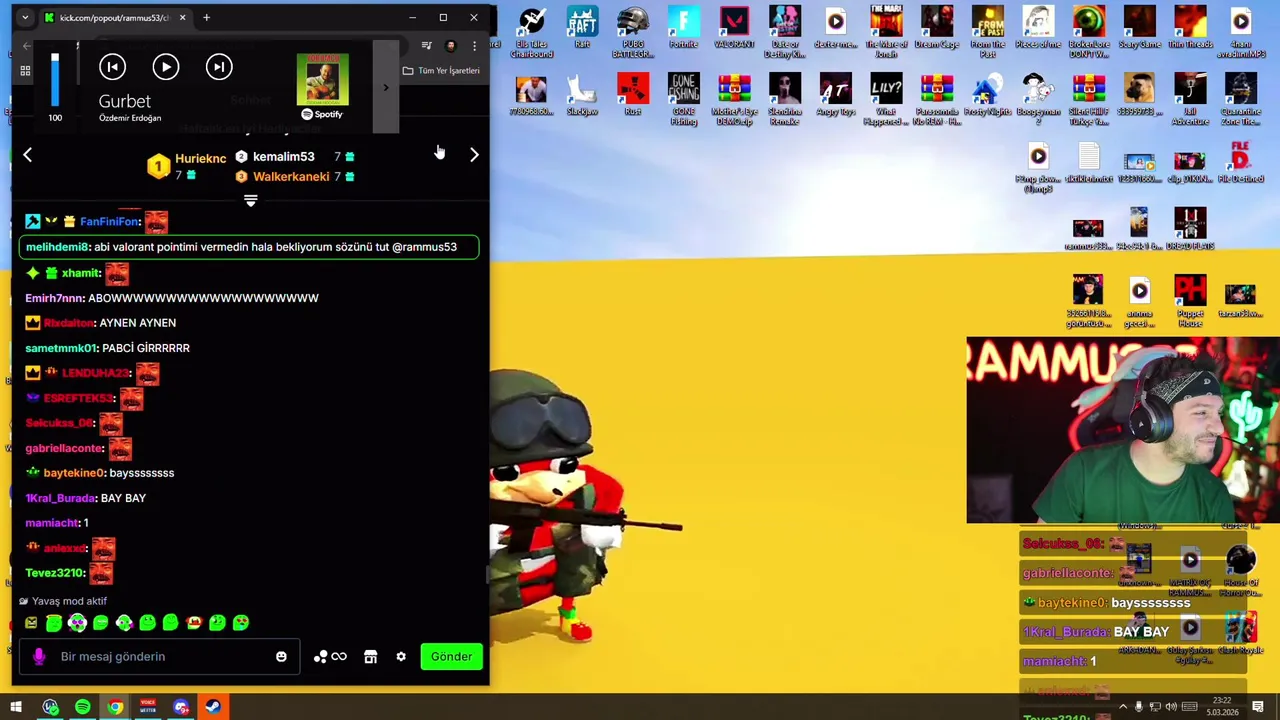The width and height of the screenshot is (1280, 720).
Task: Select the Jail Adventure desktop icon
Action: (1190, 99)
